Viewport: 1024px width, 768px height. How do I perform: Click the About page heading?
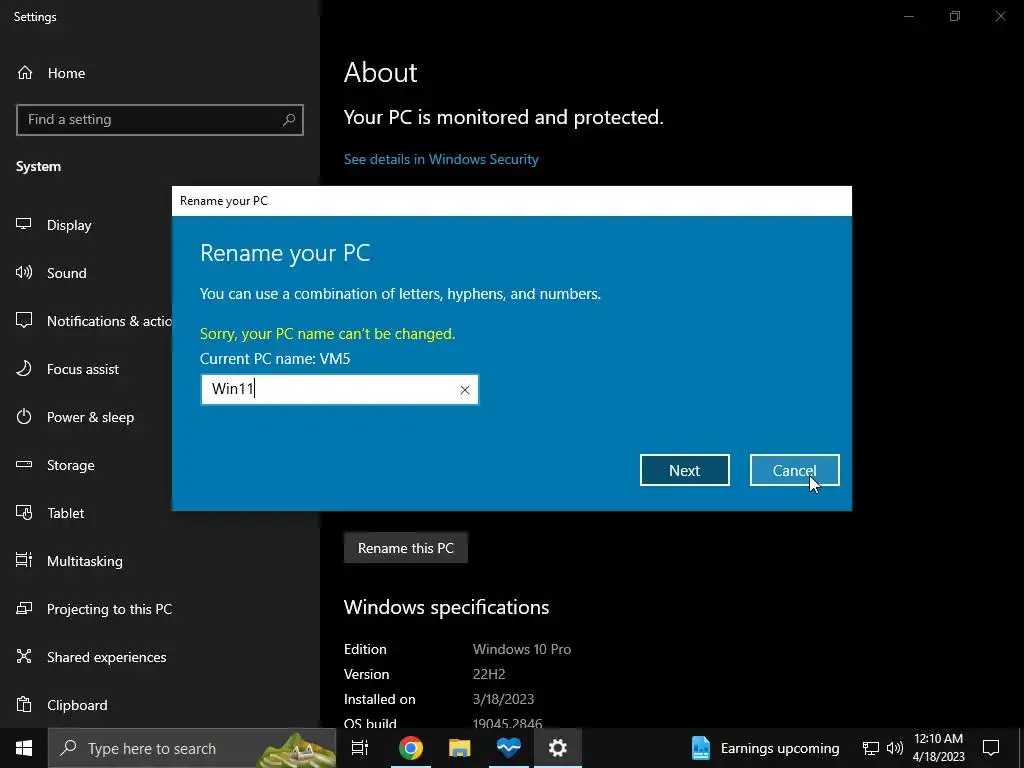pos(381,72)
